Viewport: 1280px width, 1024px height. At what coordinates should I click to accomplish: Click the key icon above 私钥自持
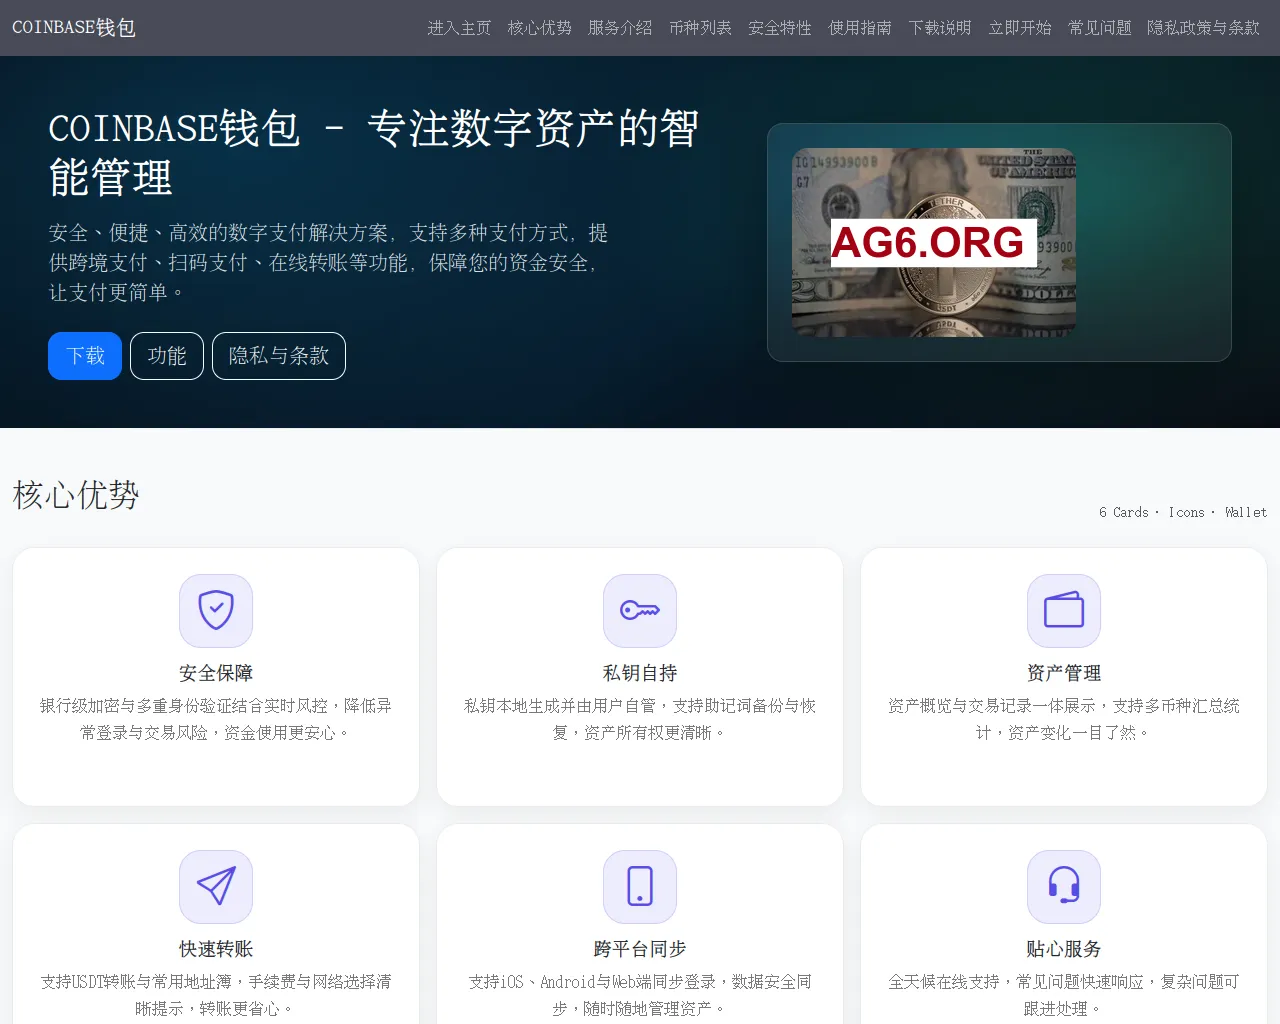coord(640,611)
